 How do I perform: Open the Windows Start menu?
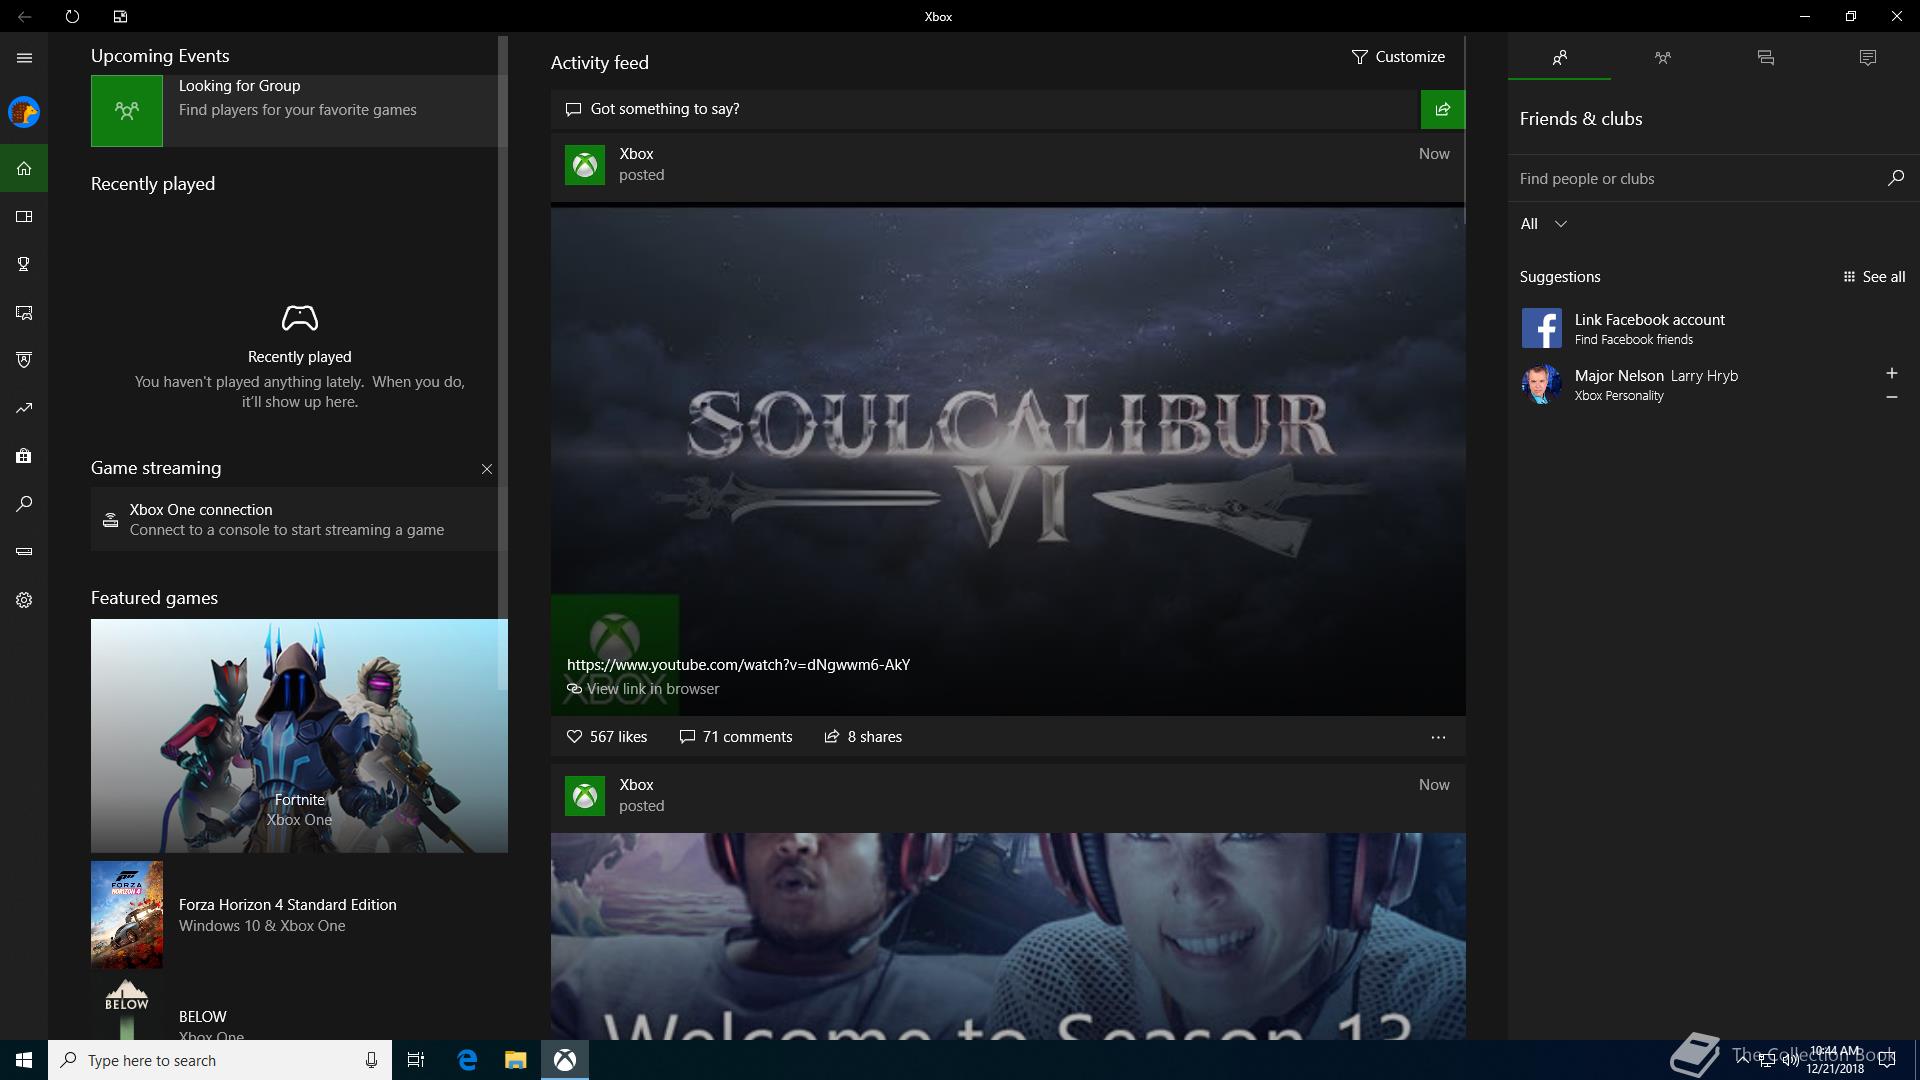click(24, 1060)
